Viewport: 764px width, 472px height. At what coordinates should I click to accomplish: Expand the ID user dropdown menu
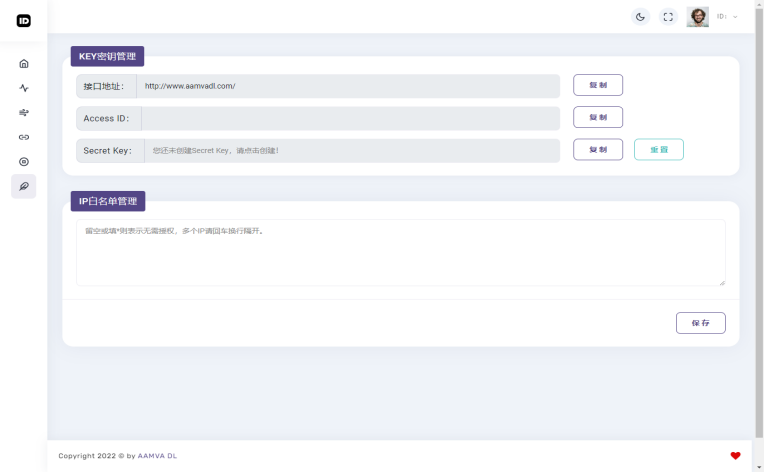pyautogui.click(x=727, y=17)
